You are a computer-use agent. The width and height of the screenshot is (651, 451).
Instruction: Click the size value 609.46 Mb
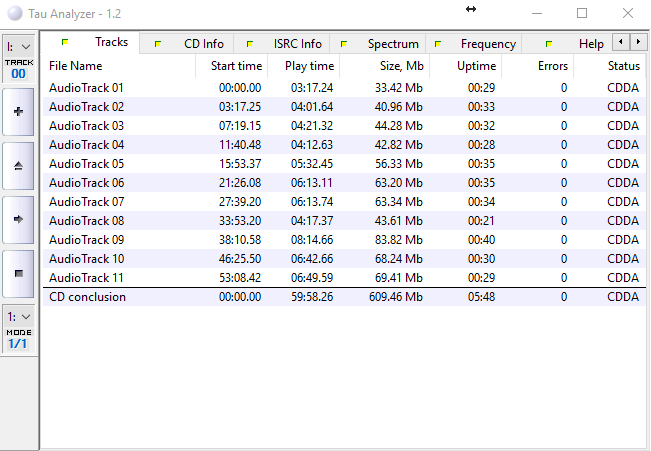[396, 297]
